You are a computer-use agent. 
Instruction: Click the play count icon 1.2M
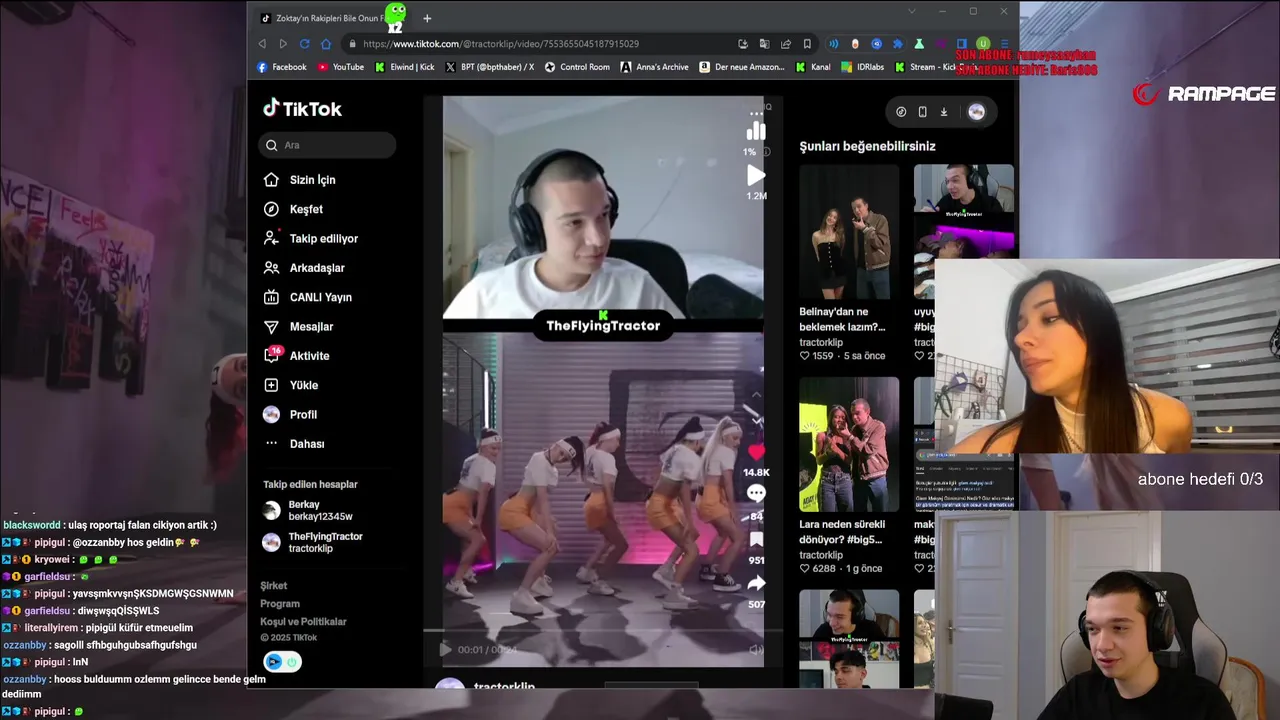[x=756, y=176]
